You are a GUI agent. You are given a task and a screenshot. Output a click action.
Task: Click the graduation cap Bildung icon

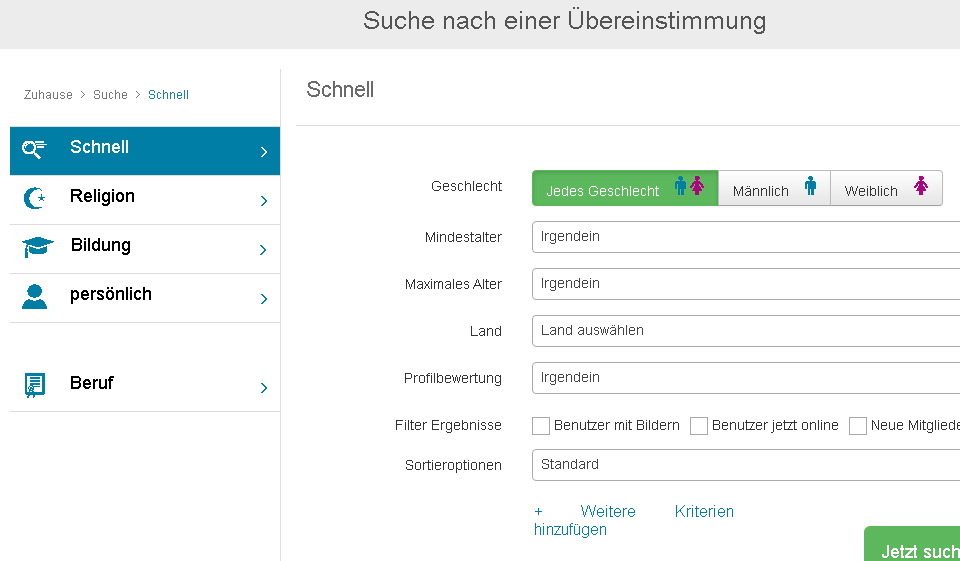coord(37,248)
